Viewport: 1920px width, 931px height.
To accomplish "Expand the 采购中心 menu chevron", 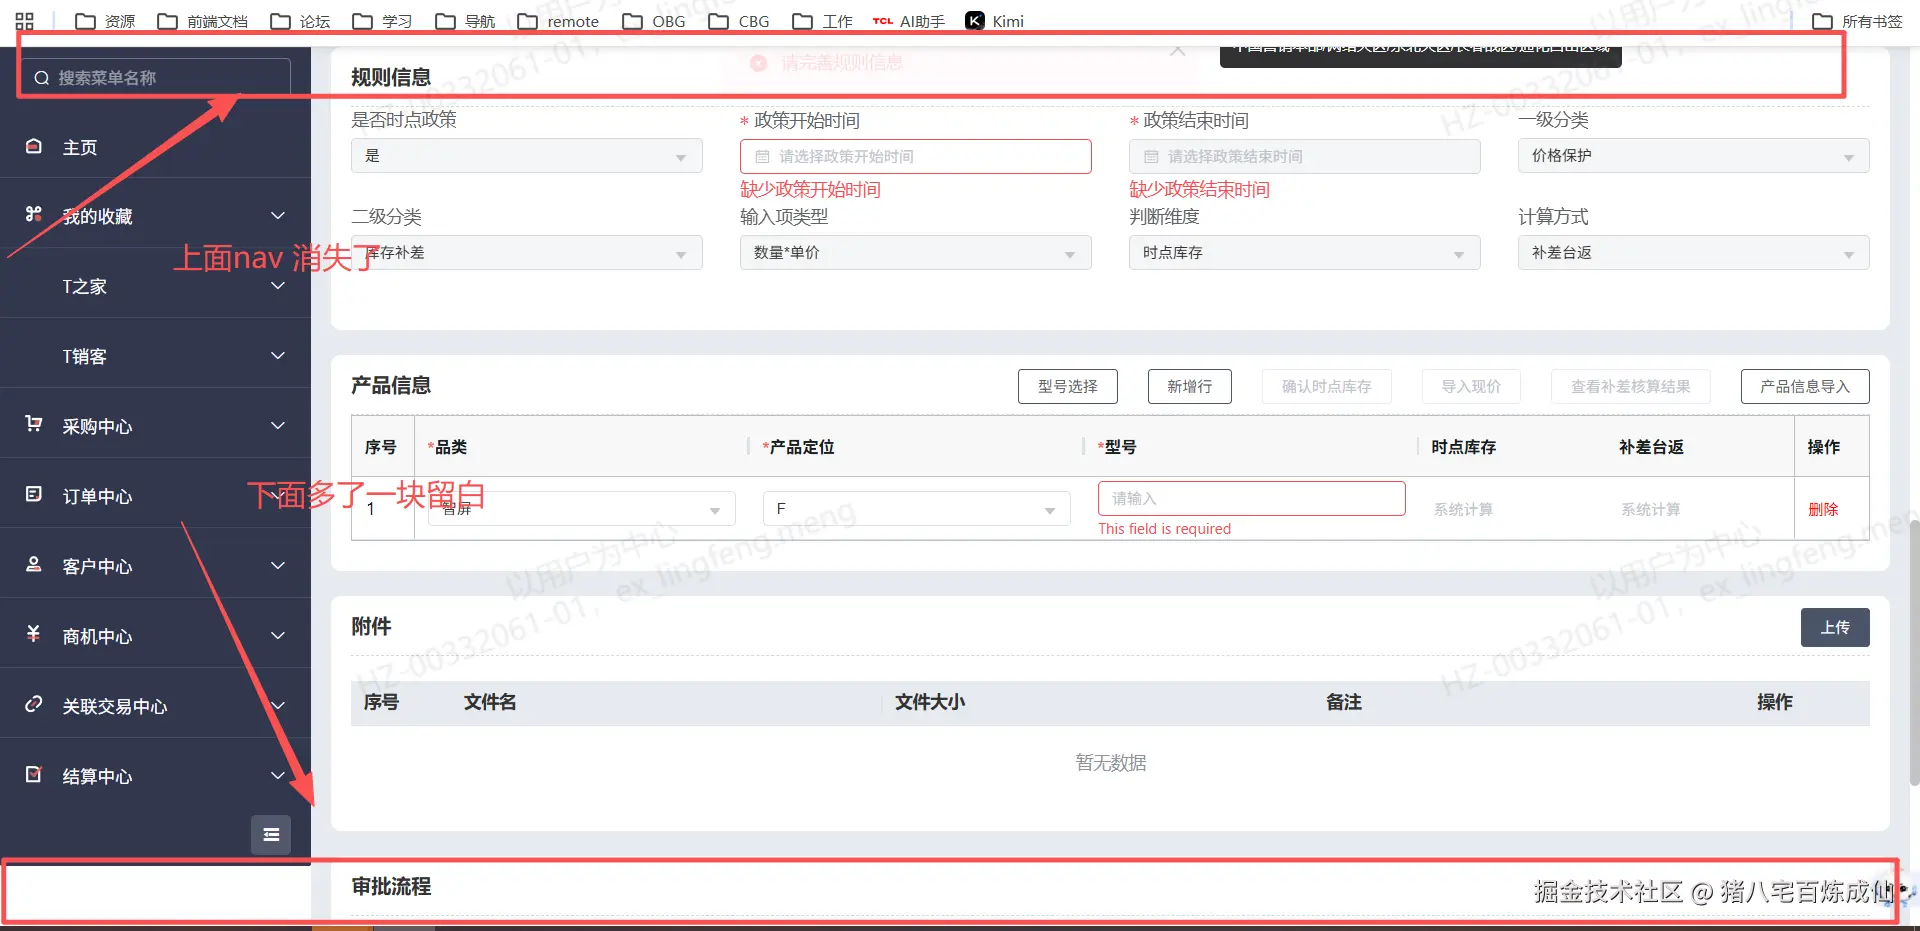I will pos(278,426).
